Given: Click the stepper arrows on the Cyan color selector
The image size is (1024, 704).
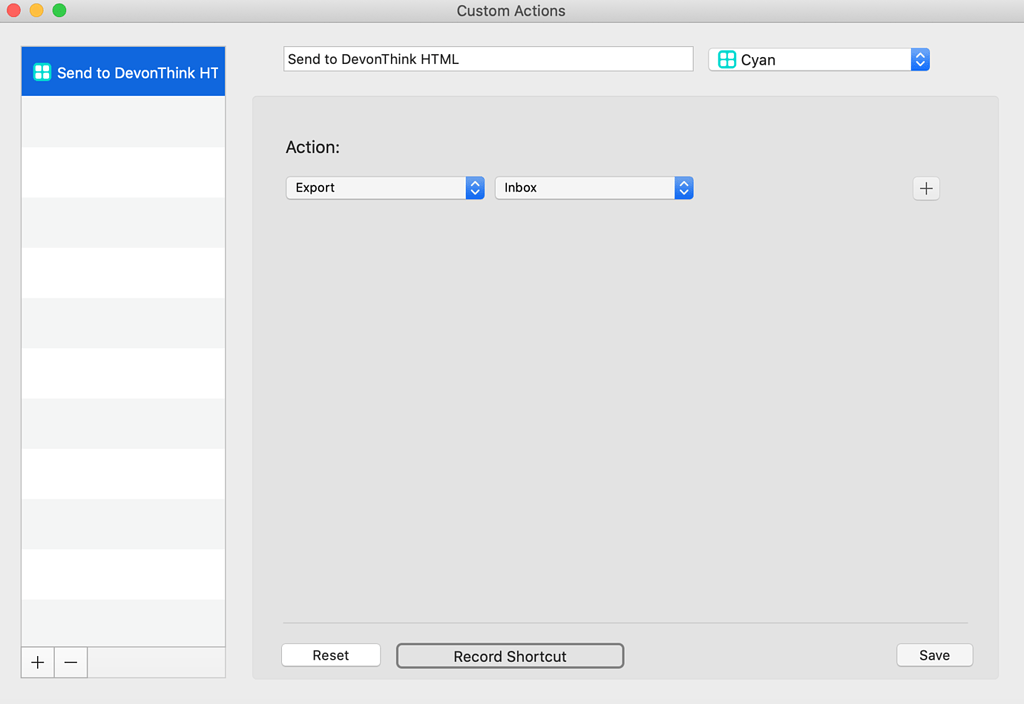Looking at the screenshot, I should (920, 59).
